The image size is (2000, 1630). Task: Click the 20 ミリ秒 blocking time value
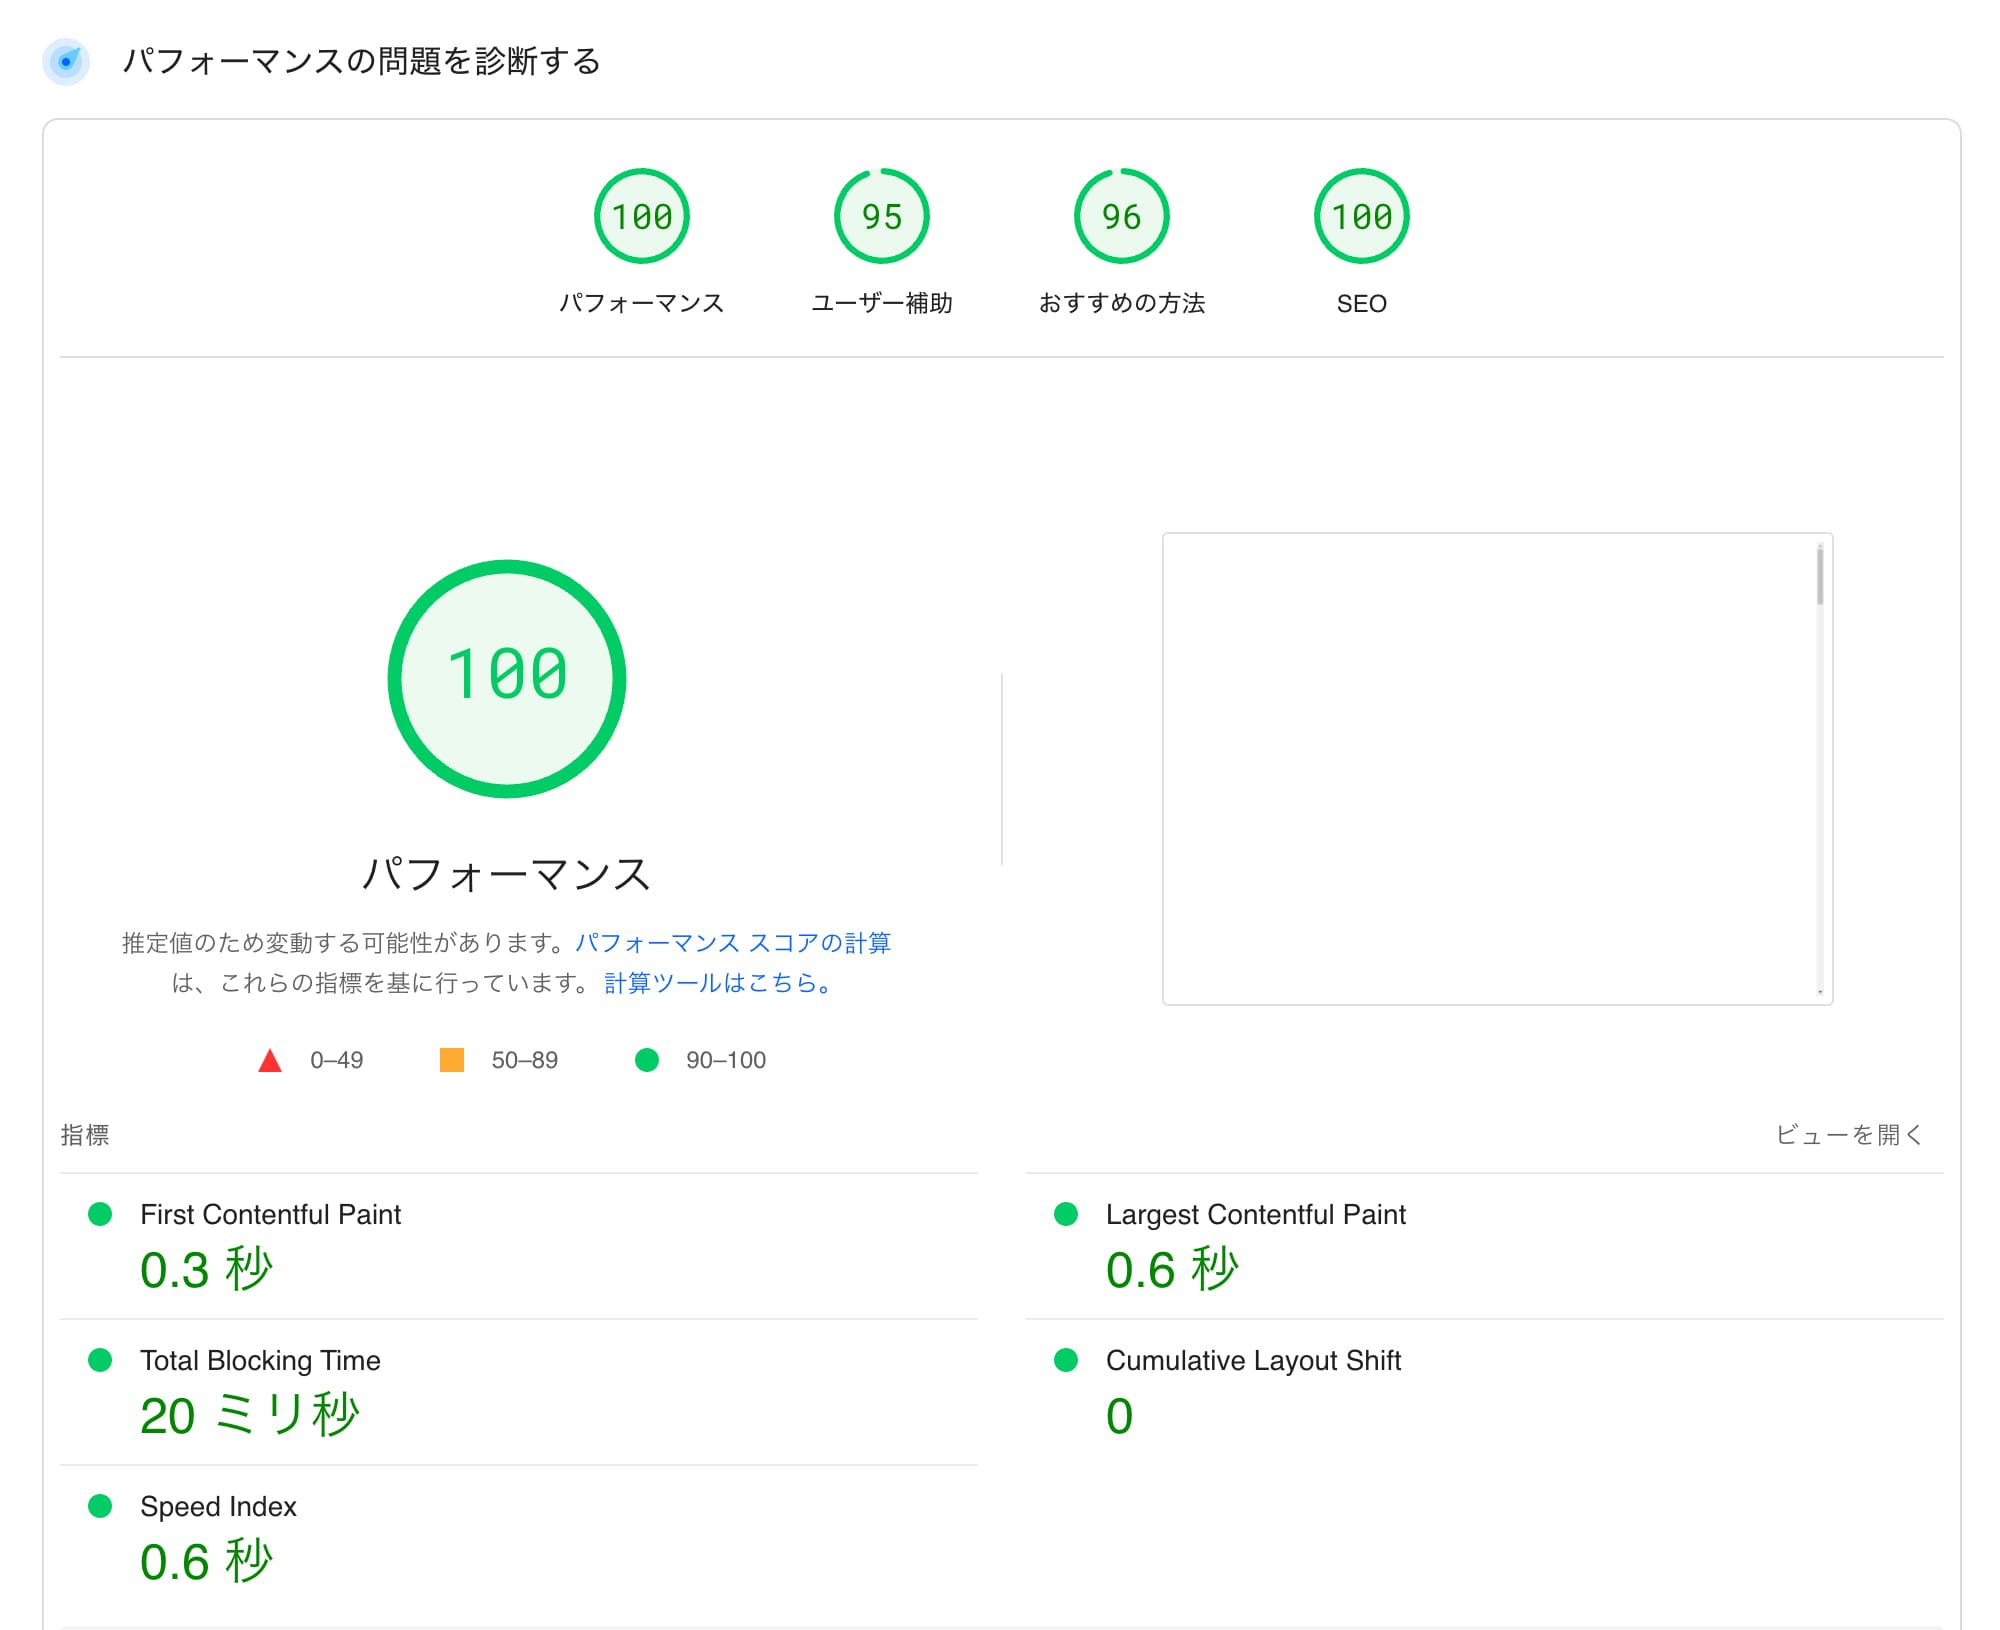pyautogui.click(x=250, y=1416)
